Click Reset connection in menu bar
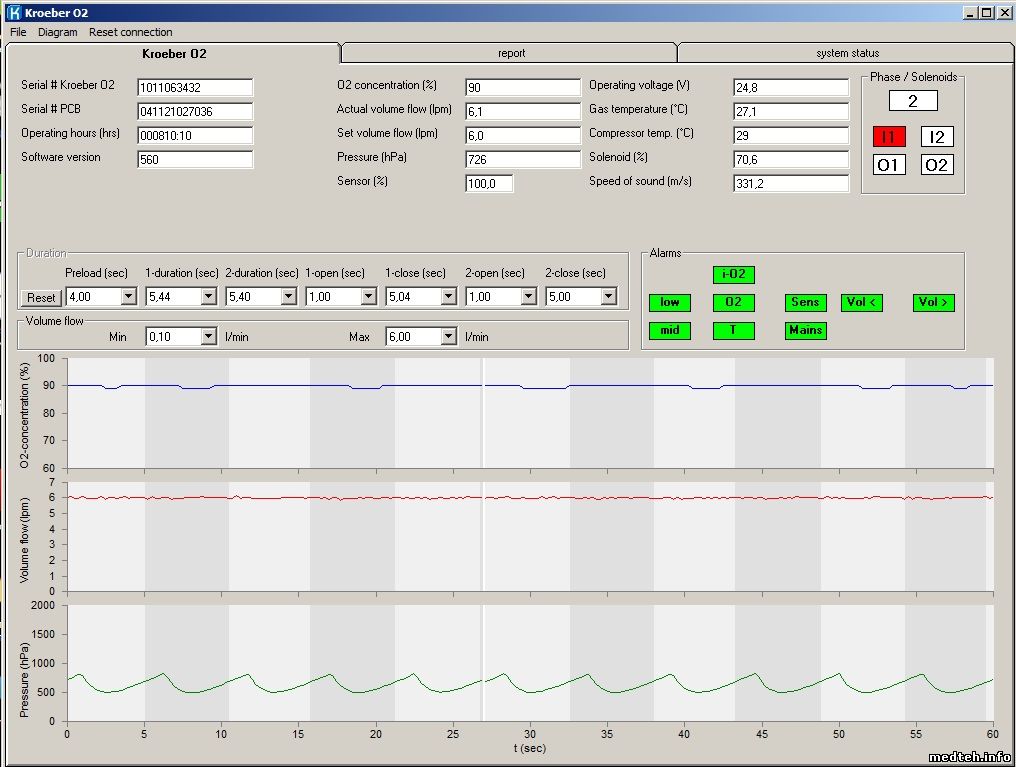This screenshot has width=1016, height=767. pos(130,32)
